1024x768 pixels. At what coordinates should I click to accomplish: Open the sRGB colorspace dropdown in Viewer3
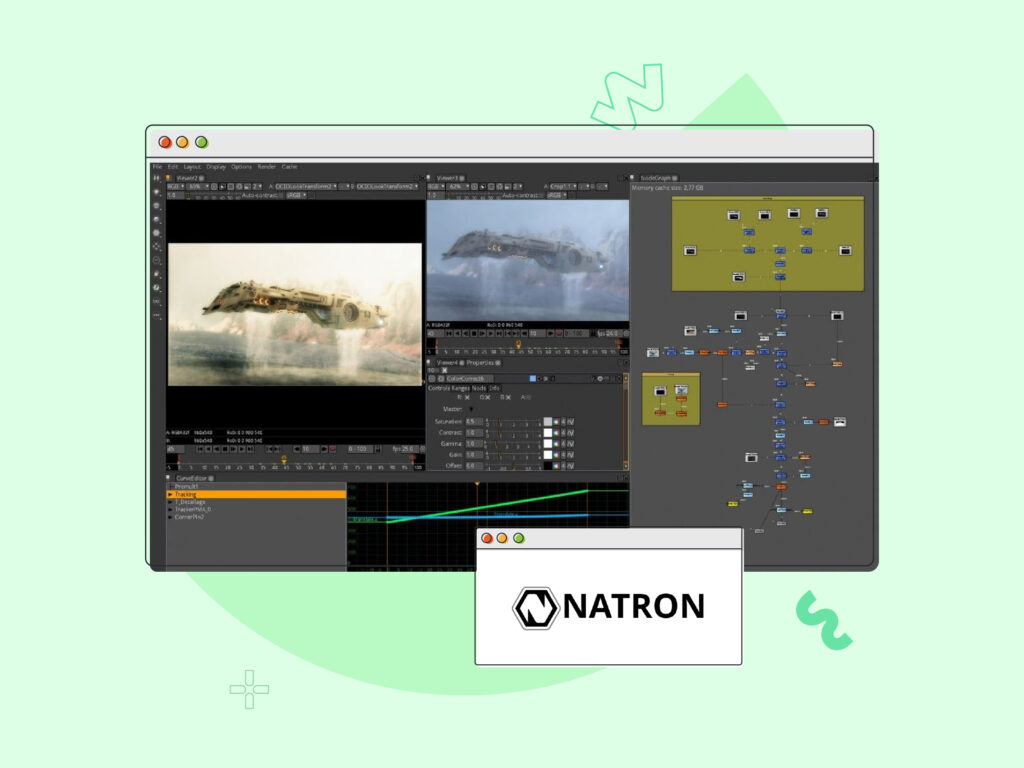tap(557, 195)
